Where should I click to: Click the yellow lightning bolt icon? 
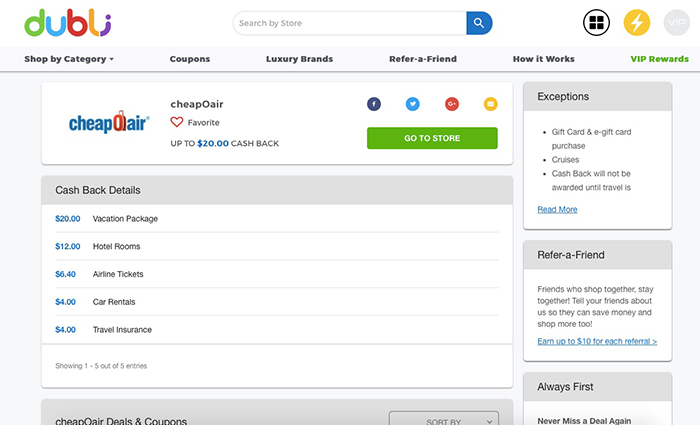click(637, 22)
